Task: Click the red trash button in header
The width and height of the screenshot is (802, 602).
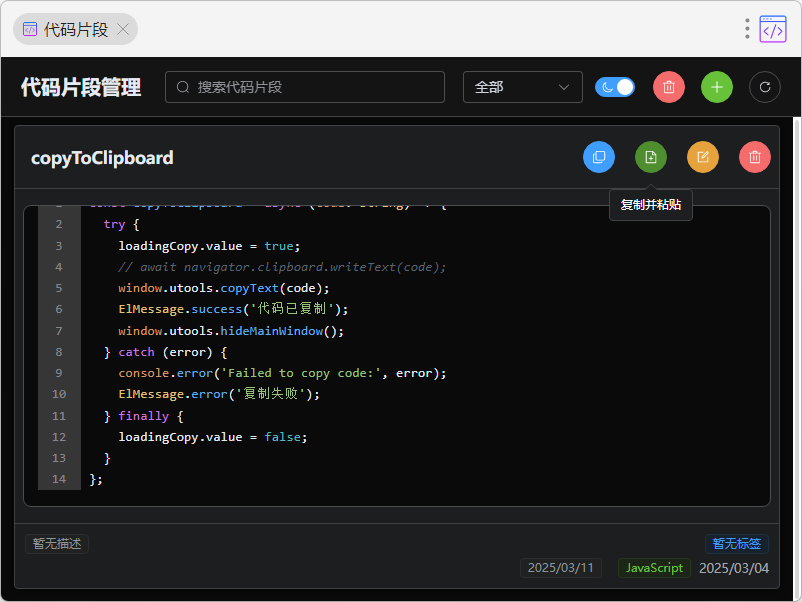Action: coord(669,87)
